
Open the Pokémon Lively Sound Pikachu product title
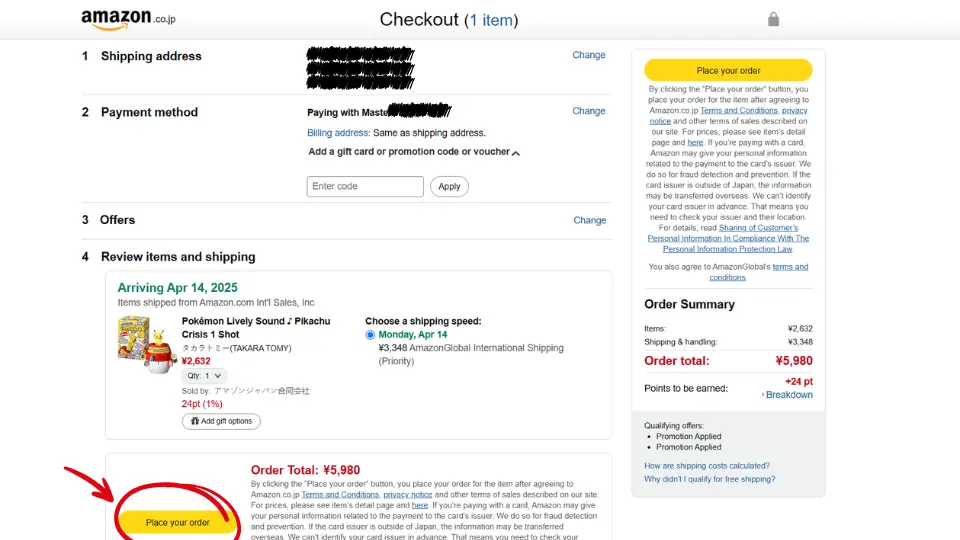tap(255, 327)
